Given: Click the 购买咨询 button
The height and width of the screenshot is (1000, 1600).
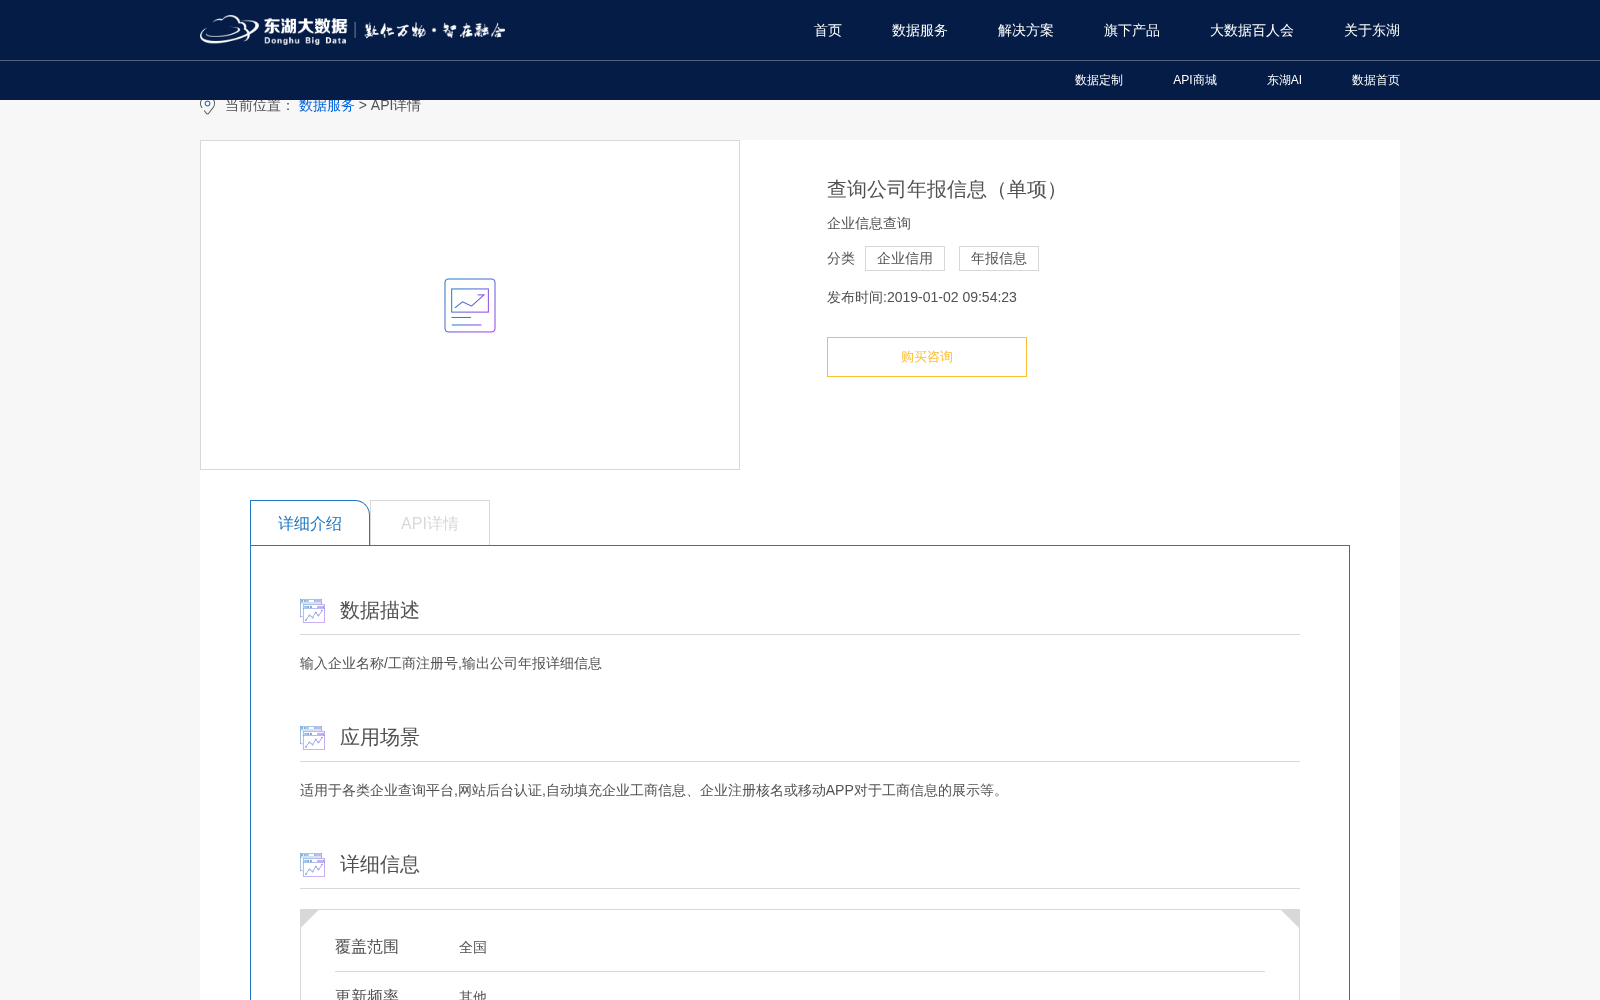Looking at the screenshot, I should click(x=927, y=357).
